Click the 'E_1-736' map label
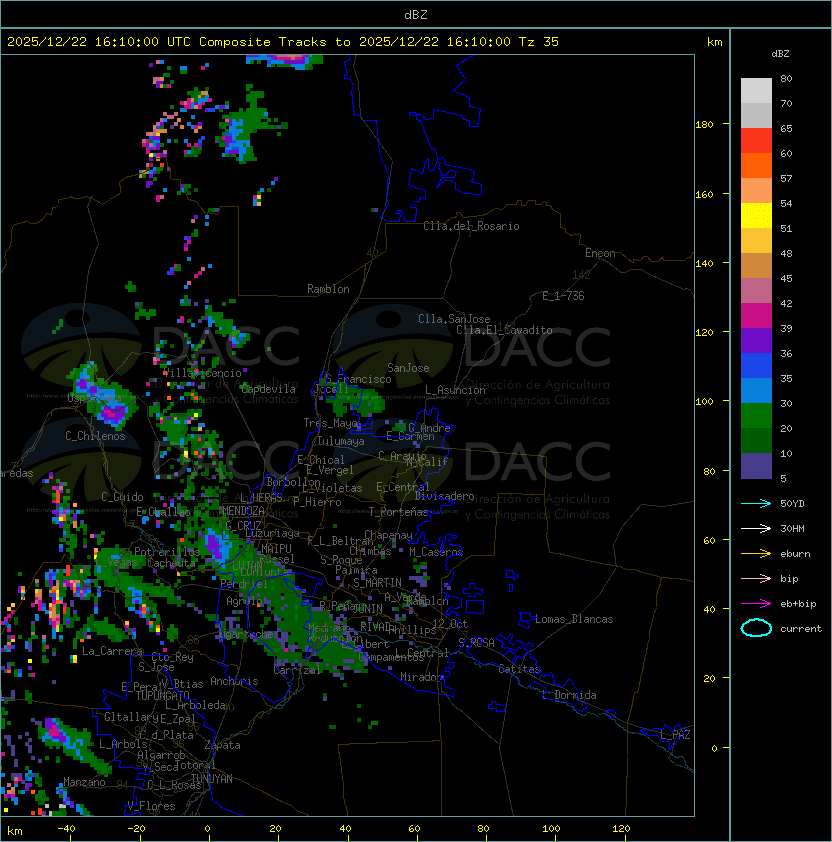 (563, 295)
